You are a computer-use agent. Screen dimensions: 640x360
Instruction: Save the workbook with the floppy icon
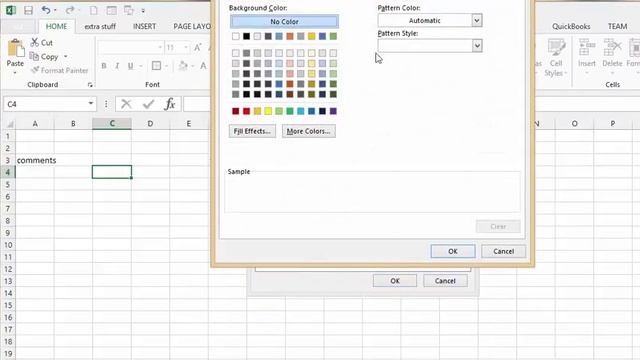28,10
